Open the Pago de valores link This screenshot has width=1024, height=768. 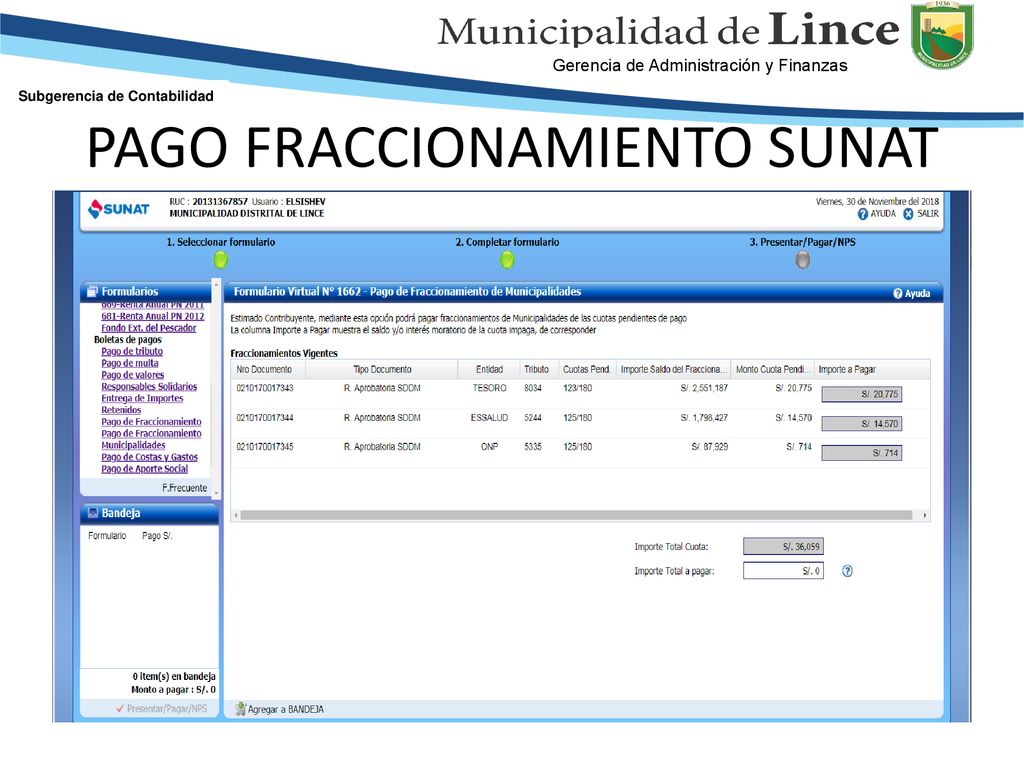[133, 375]
